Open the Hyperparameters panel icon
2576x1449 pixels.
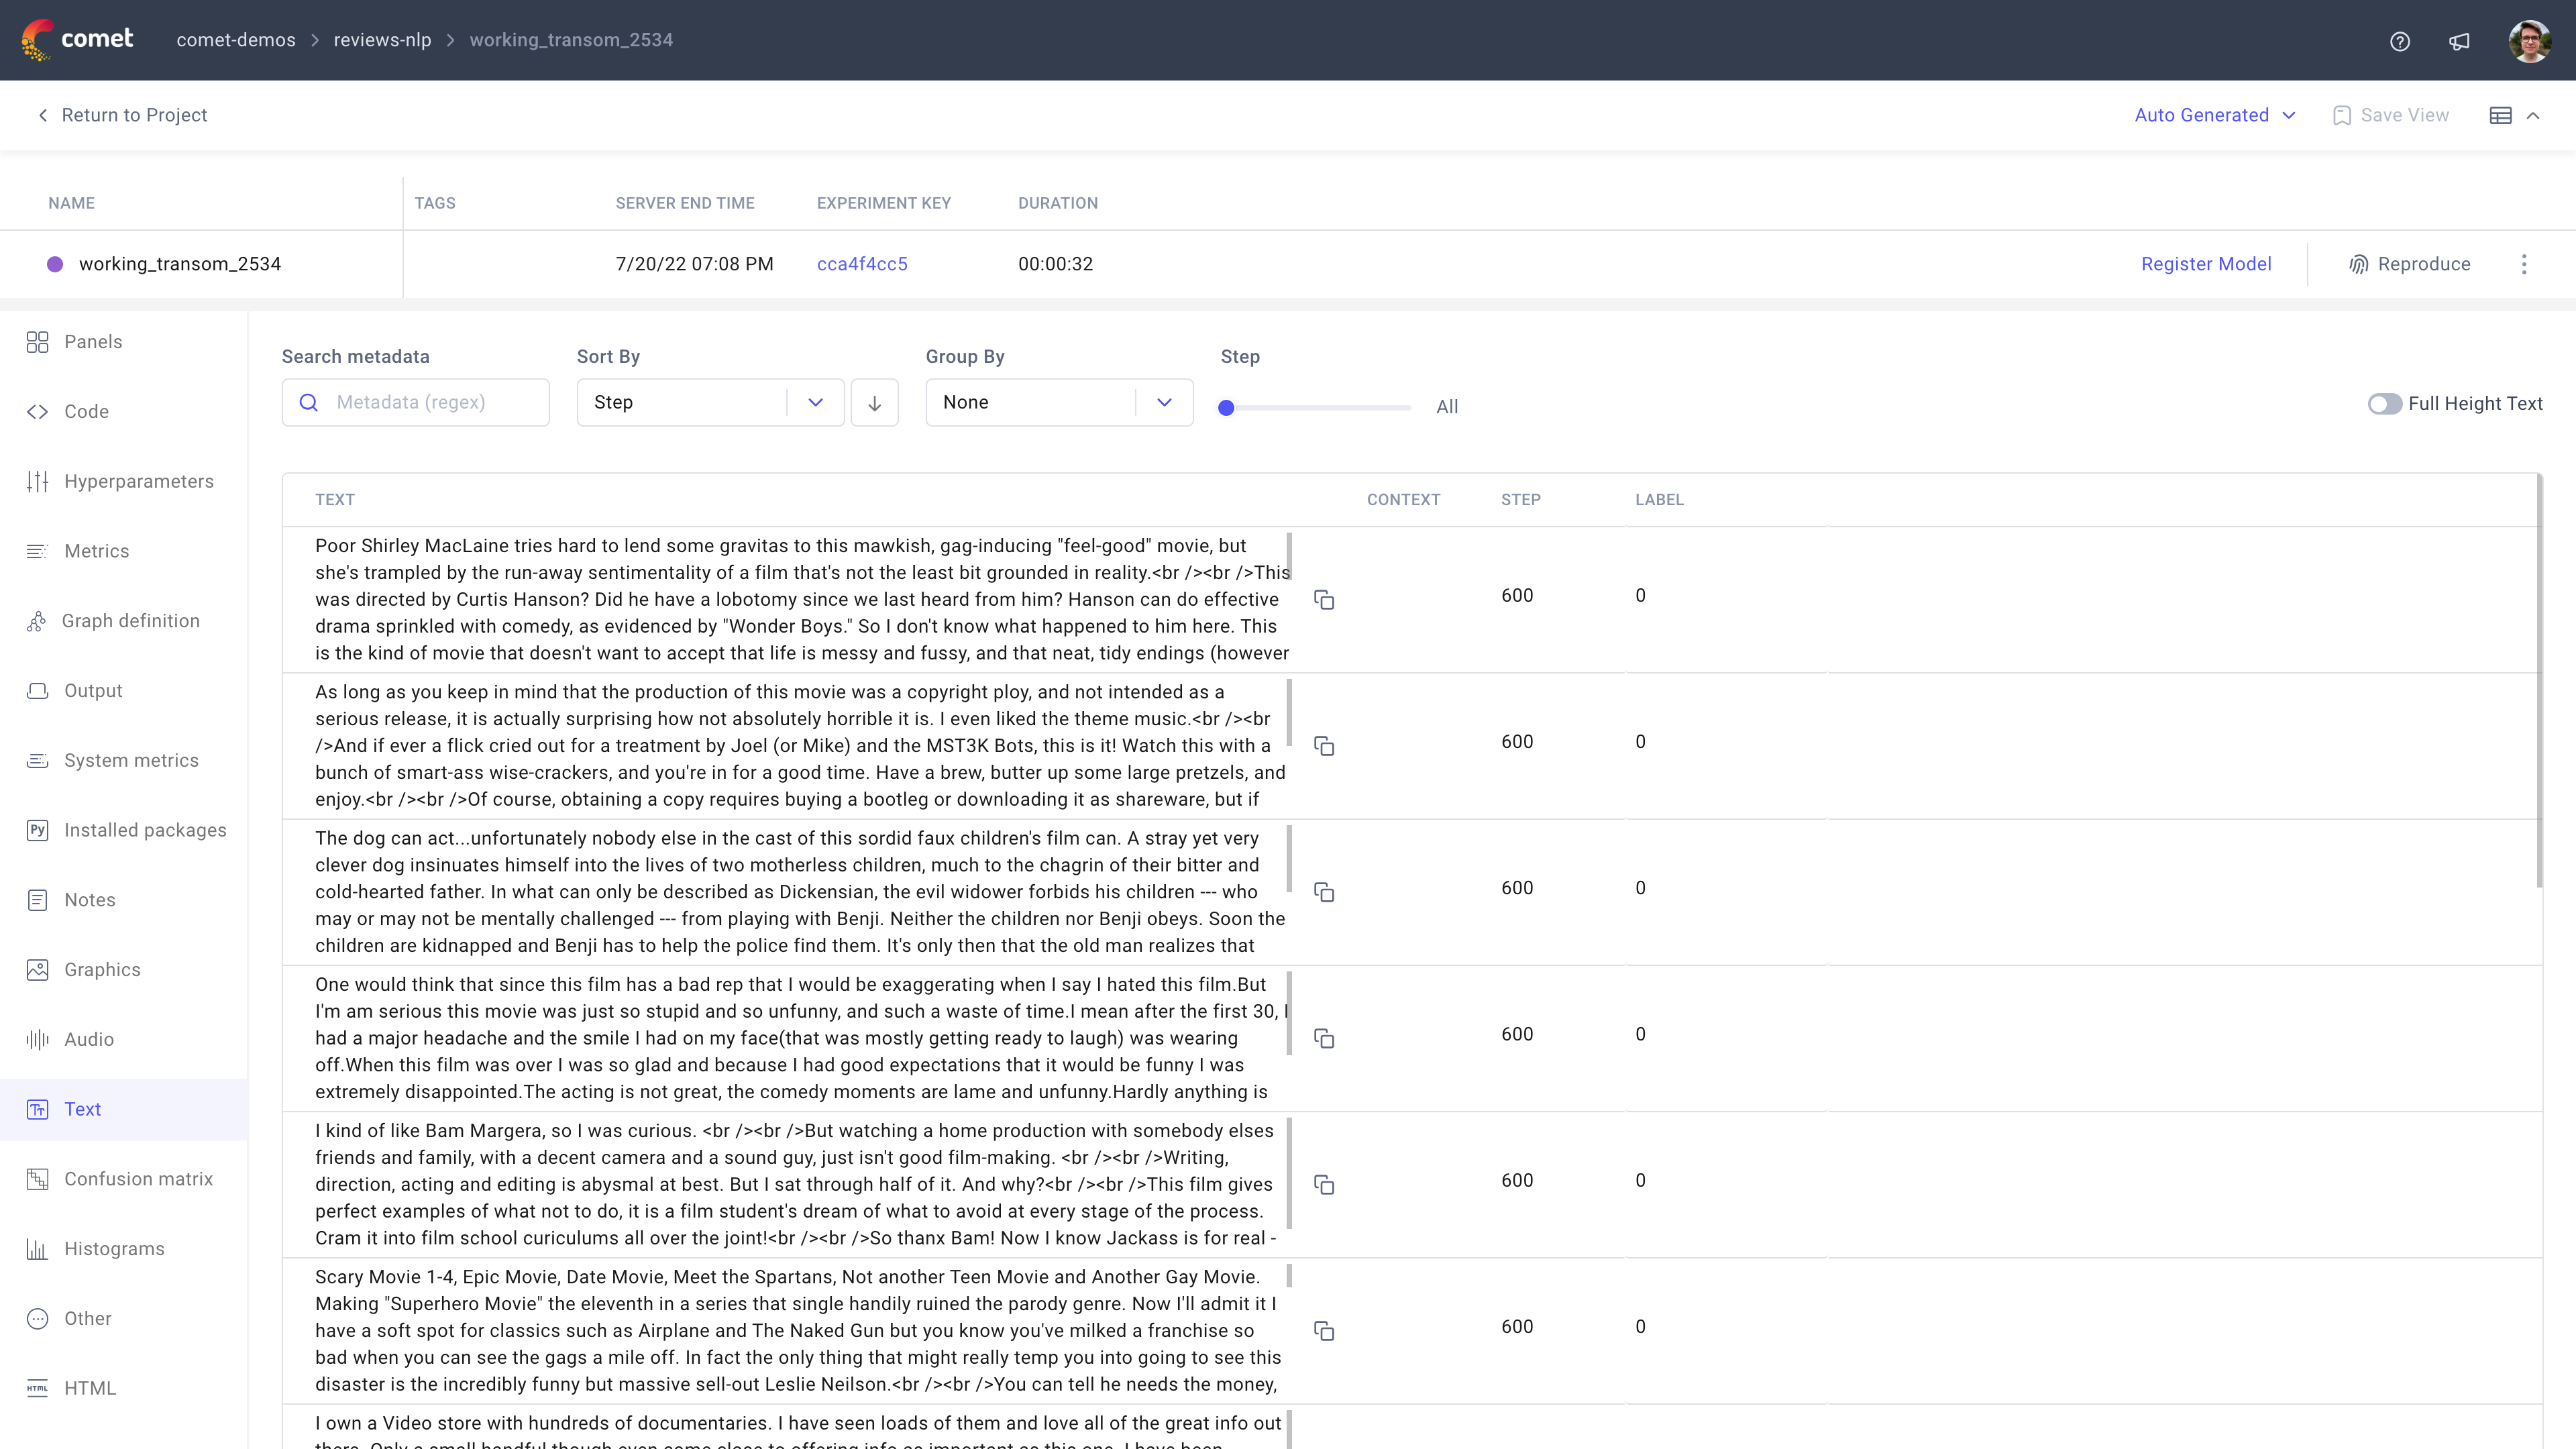(38, 481)
